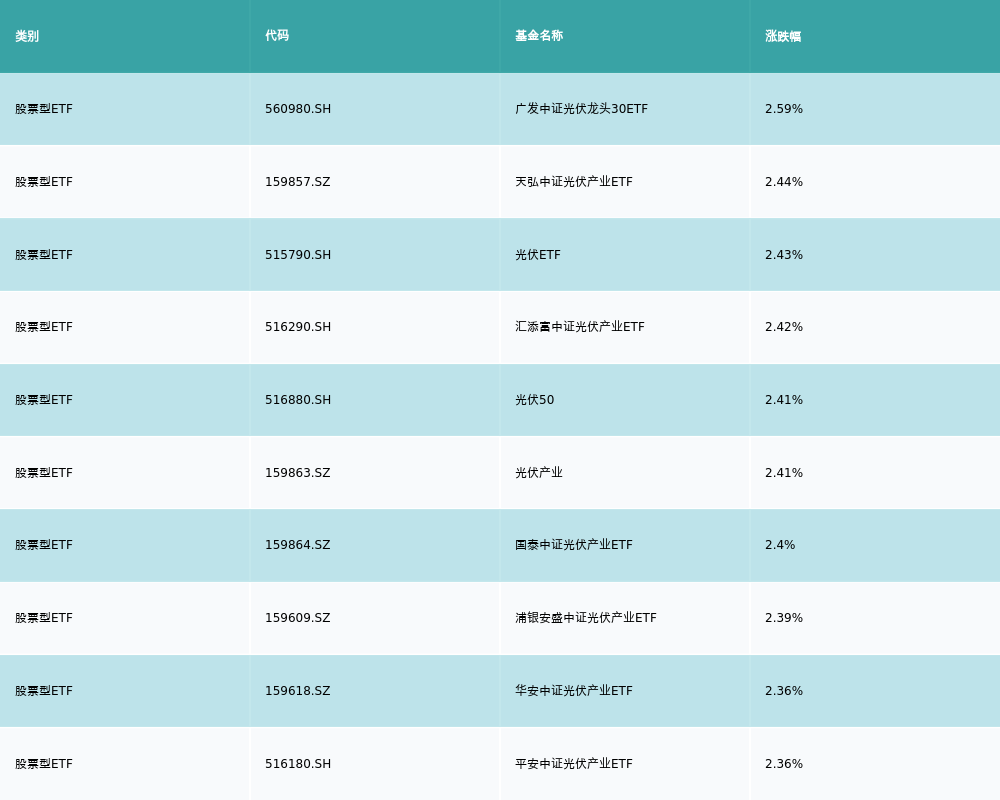Viewport: 1000px width, 800px height.
Task: Click 股票型ETF in the 159857.SZ row
Action: [44, 182]
